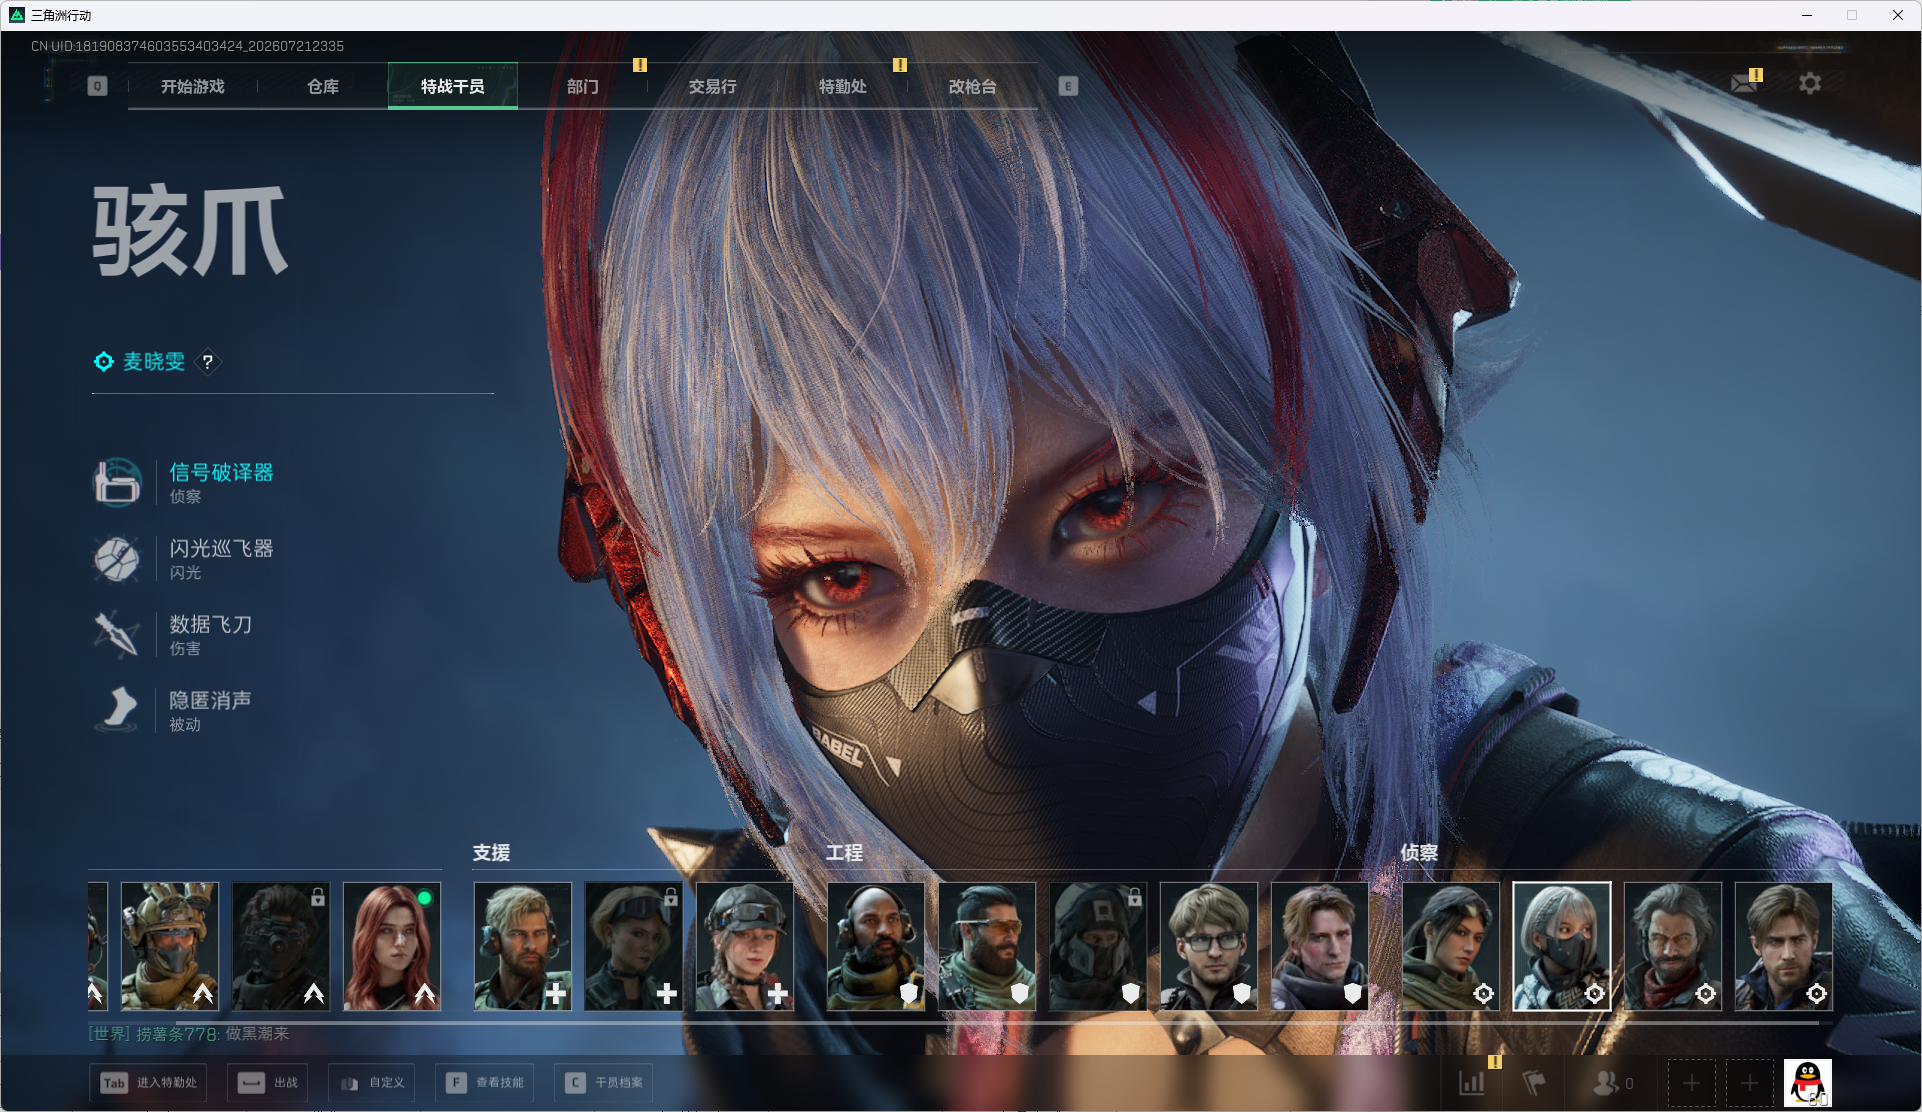
Task: Select the 隐匿消声 passive skill icon
Action: [117, 710]
